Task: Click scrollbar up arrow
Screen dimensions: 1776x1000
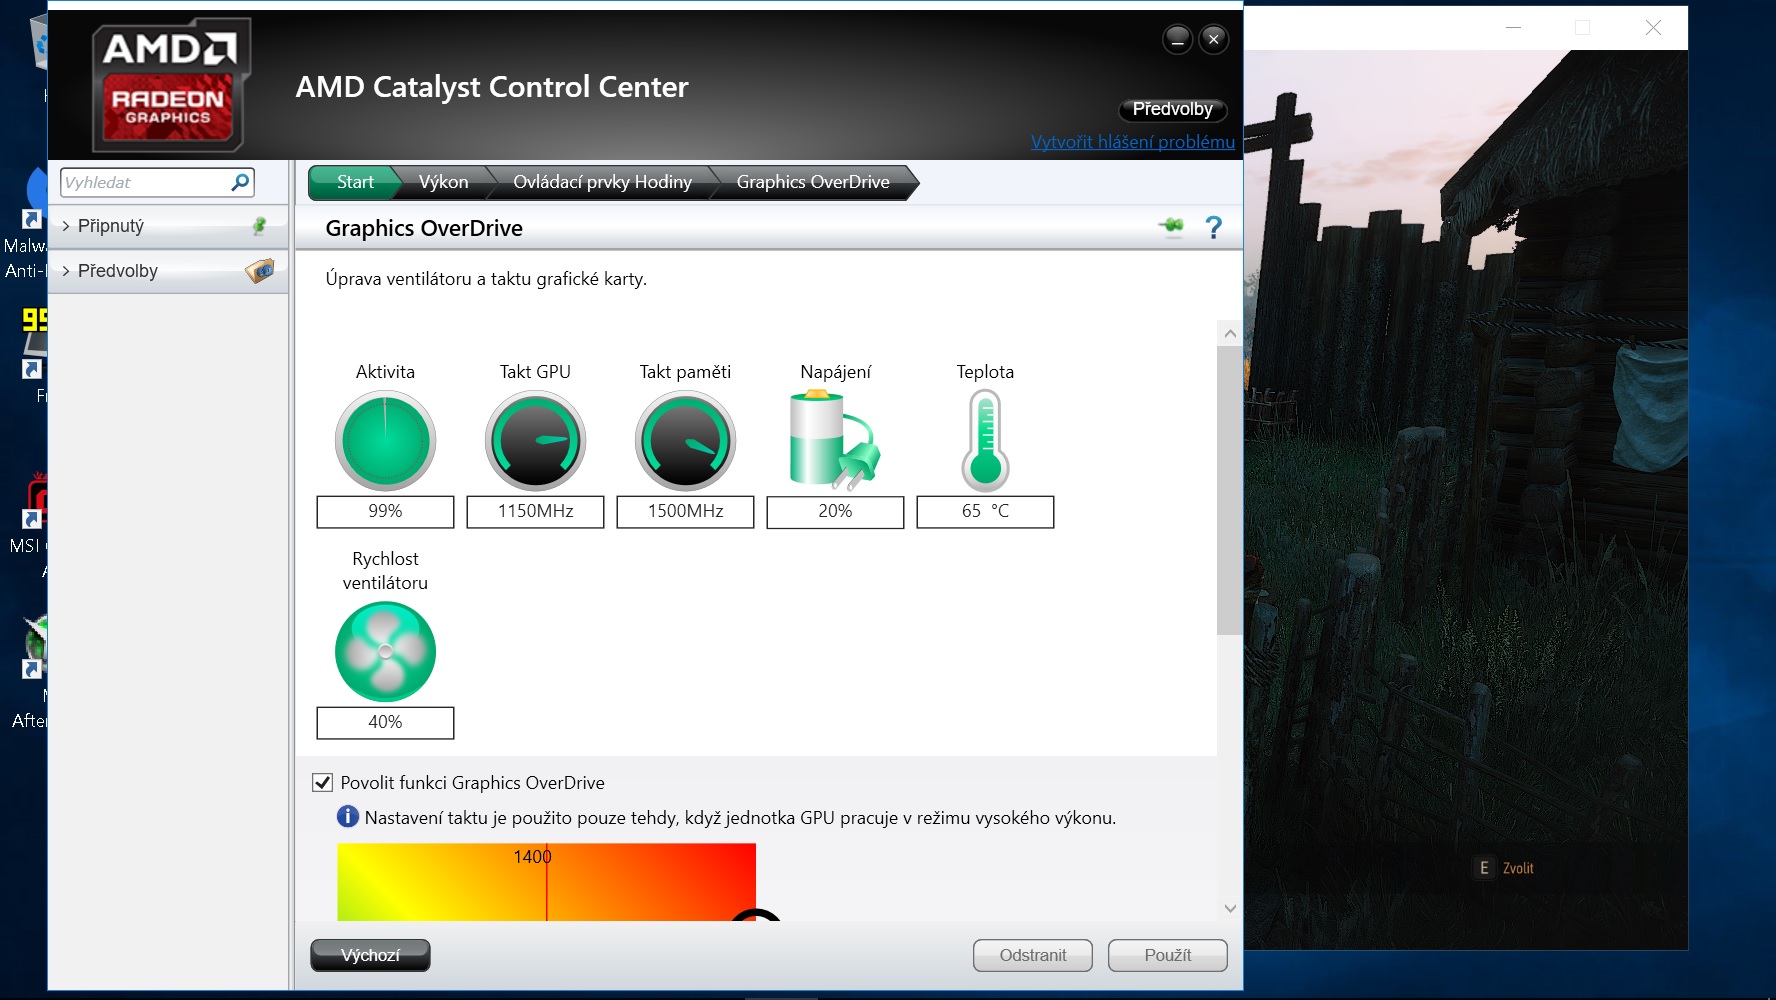Action: point(1230,333)
